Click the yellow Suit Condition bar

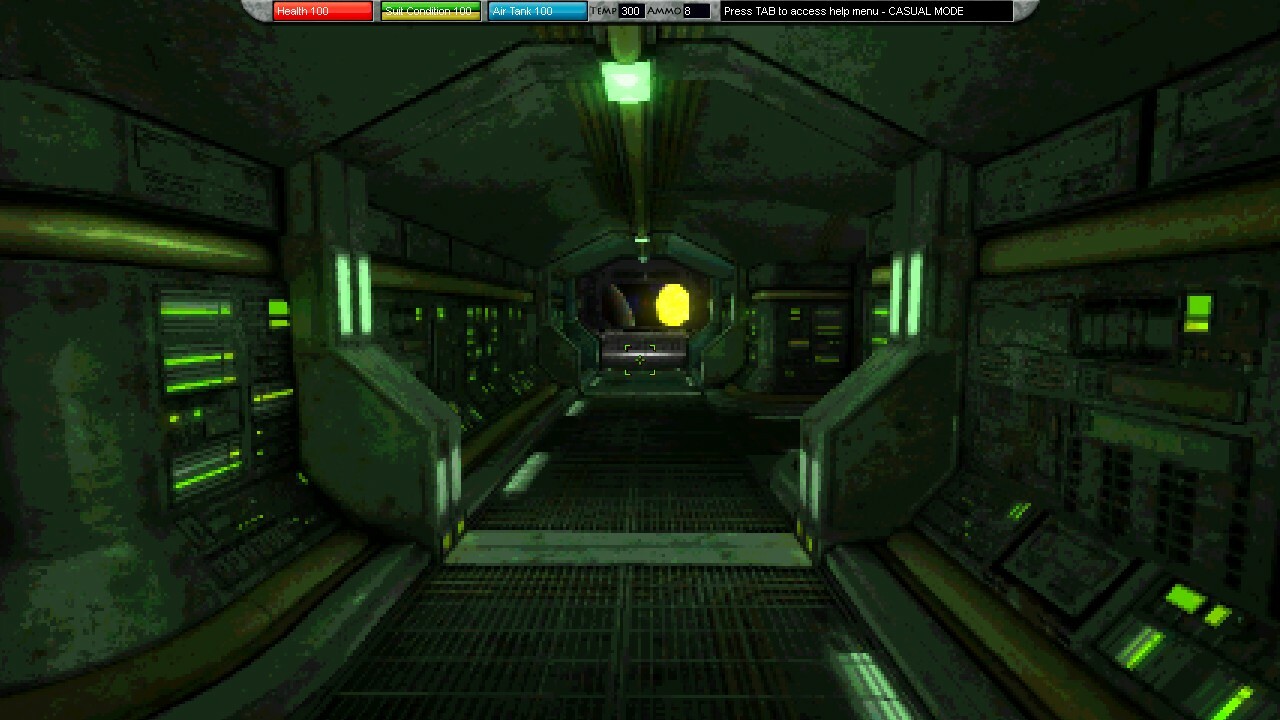click(x=430, y=11)
